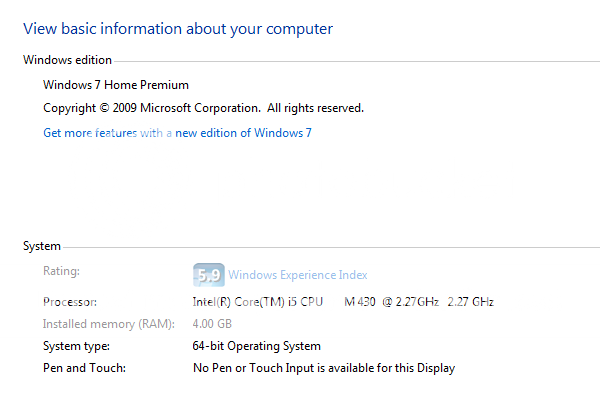The width and height of the screenshot is (600, 400).
Task: Click the Windows edition section header
Action: click(67, 60)
